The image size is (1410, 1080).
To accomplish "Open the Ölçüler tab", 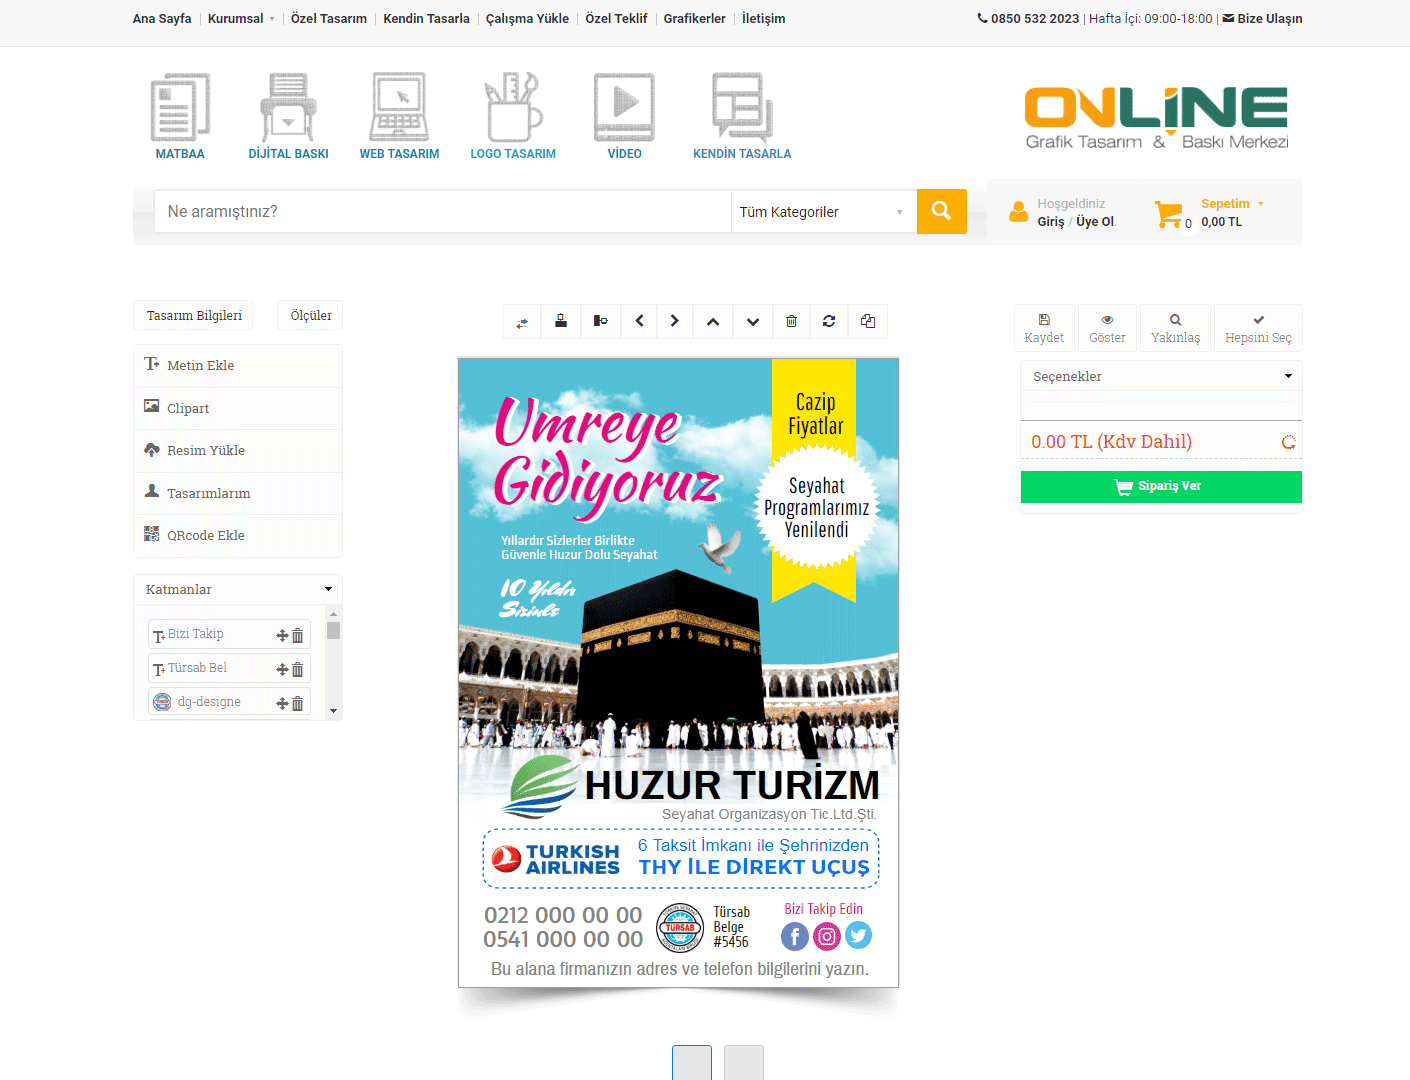I will pos(311,315).
